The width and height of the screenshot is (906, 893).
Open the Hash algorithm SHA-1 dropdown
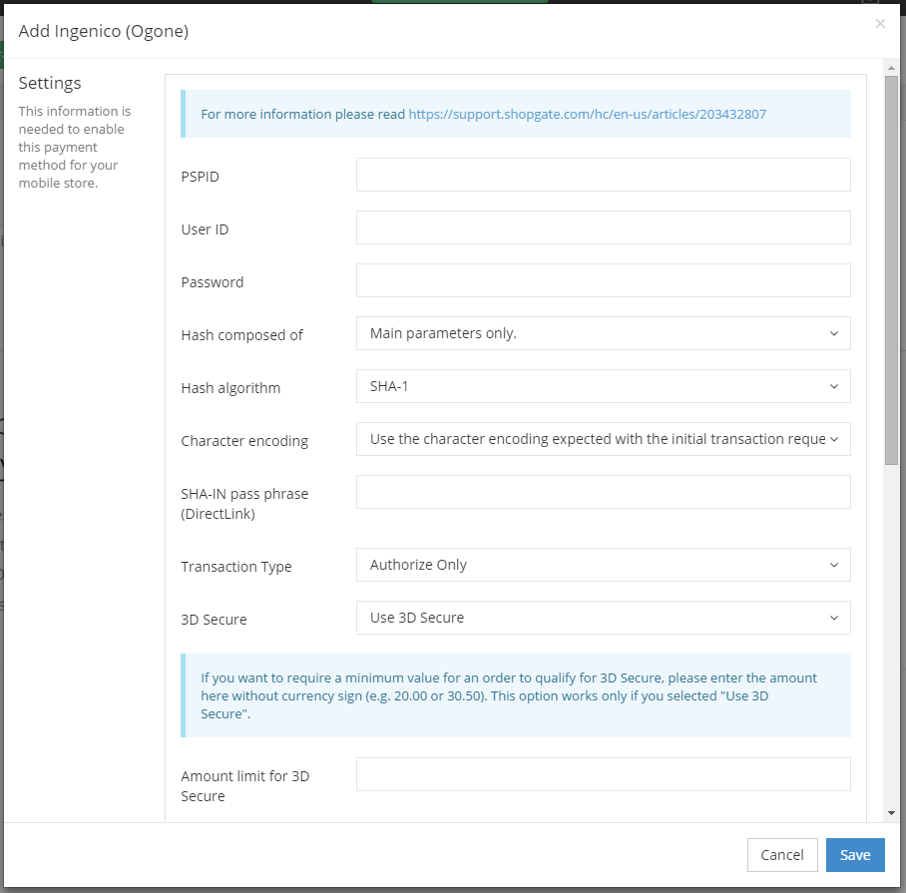(x=603, y=386)
